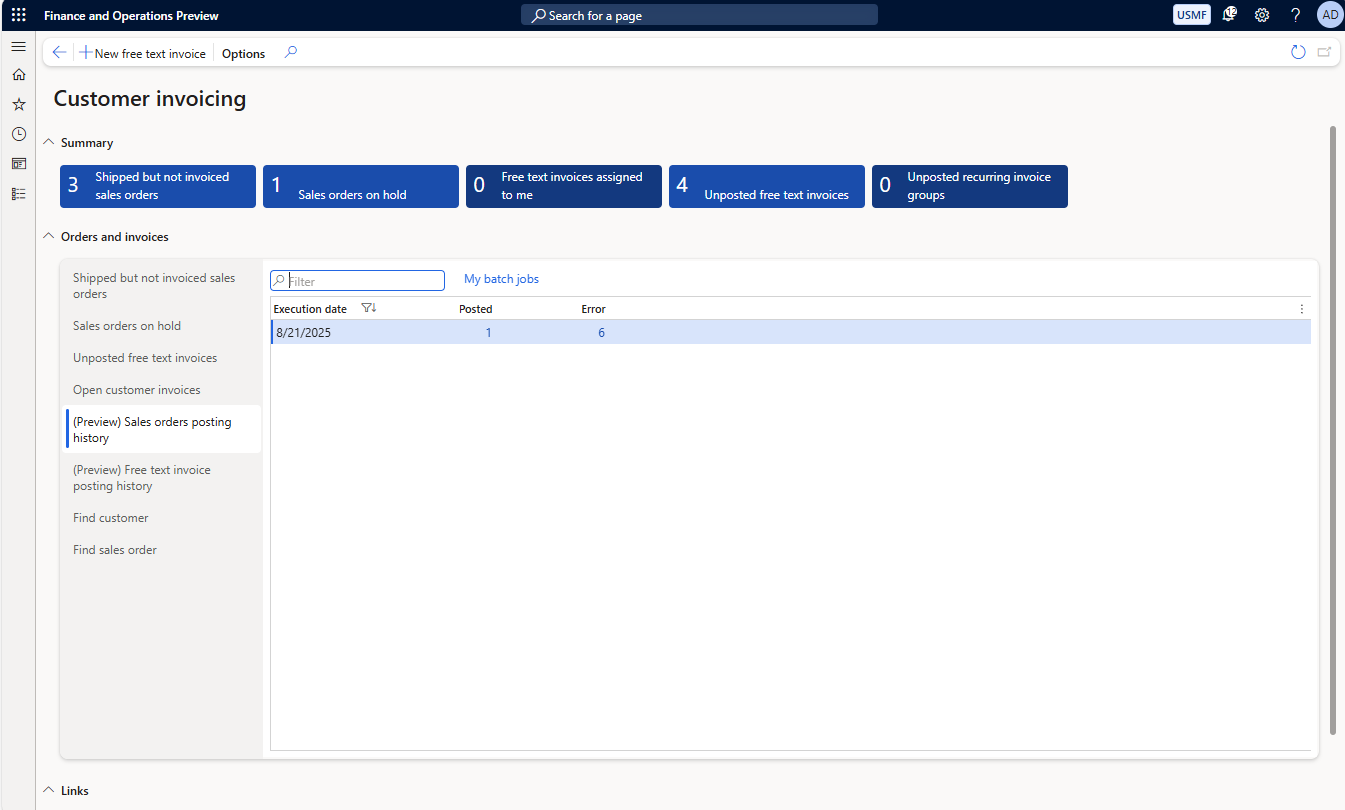Click Search for a page box

[x=699, y=15]
